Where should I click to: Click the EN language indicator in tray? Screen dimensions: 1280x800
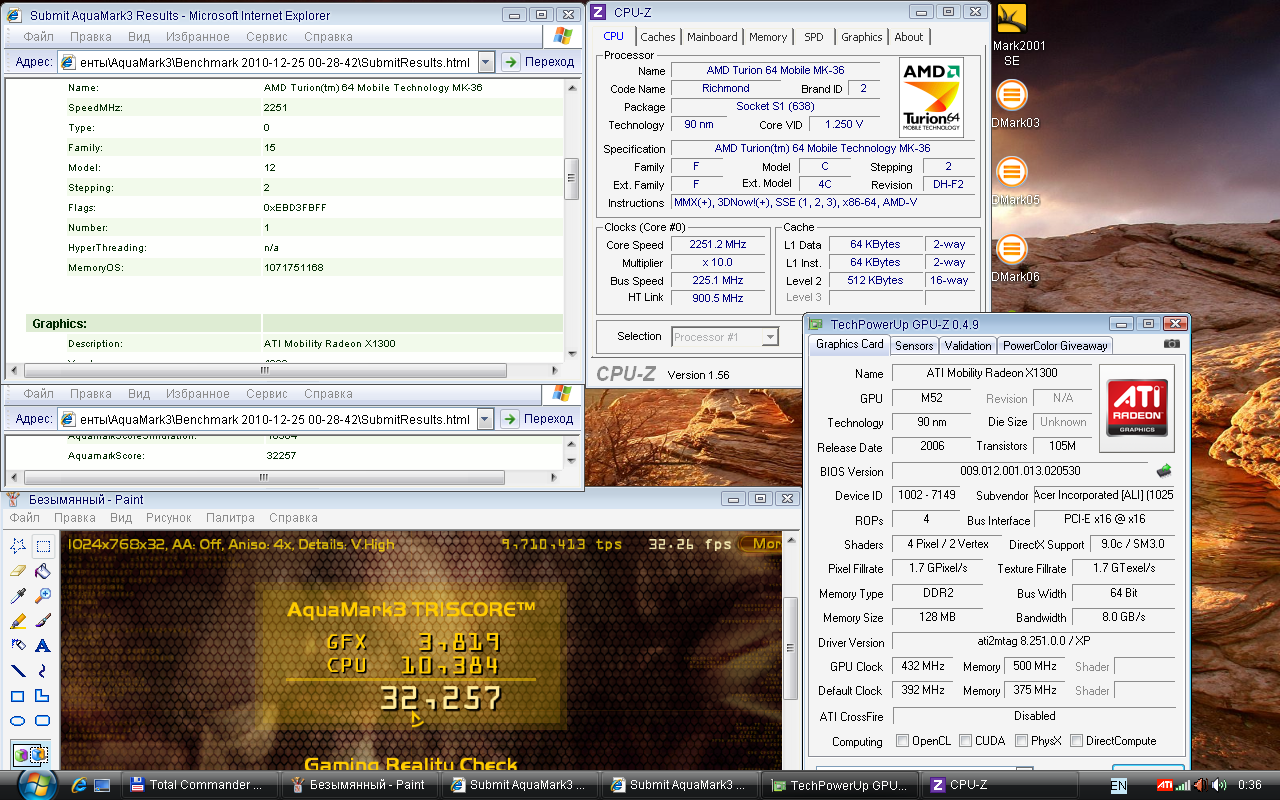click(1118, 786)
